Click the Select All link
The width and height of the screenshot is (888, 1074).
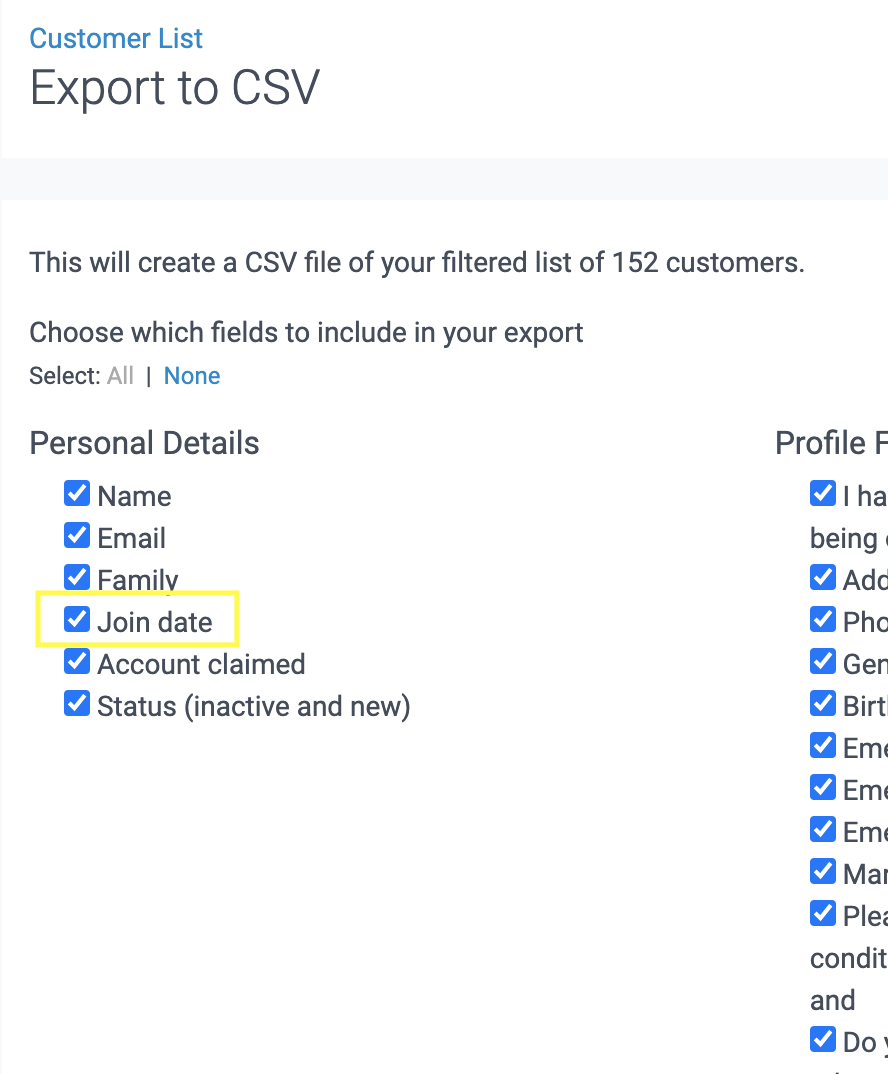coord(120,376)
